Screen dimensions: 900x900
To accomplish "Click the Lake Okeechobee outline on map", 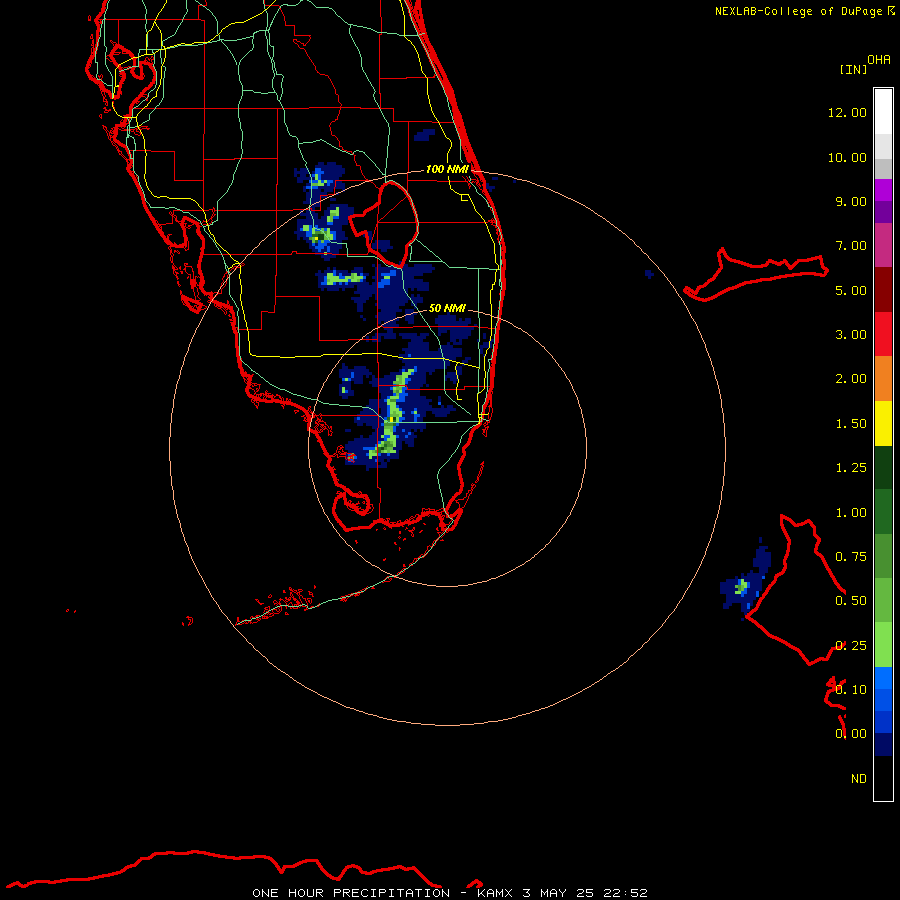I will point(384,224).
